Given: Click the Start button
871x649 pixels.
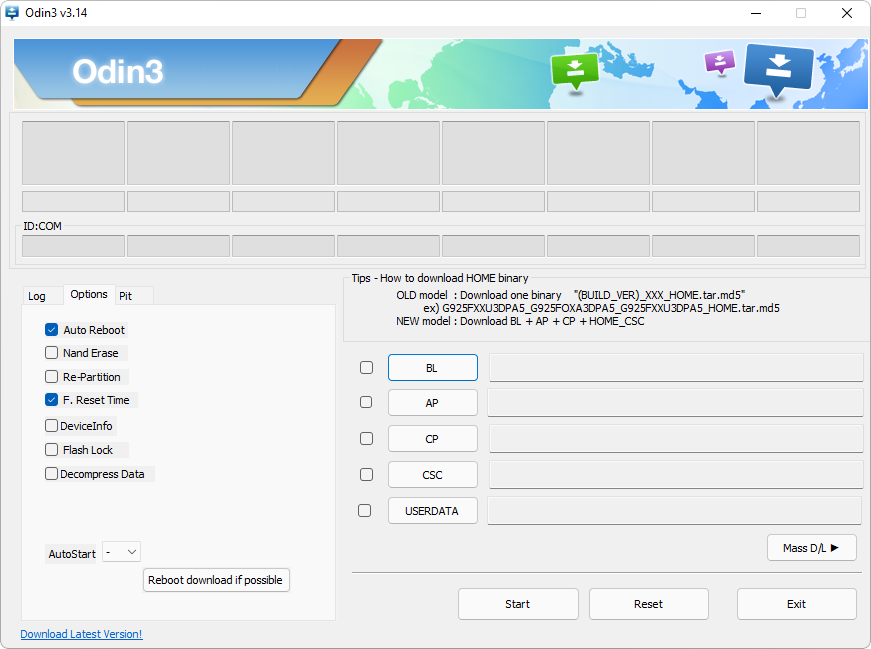Looking at the screenshot, I should pos(518,604).
